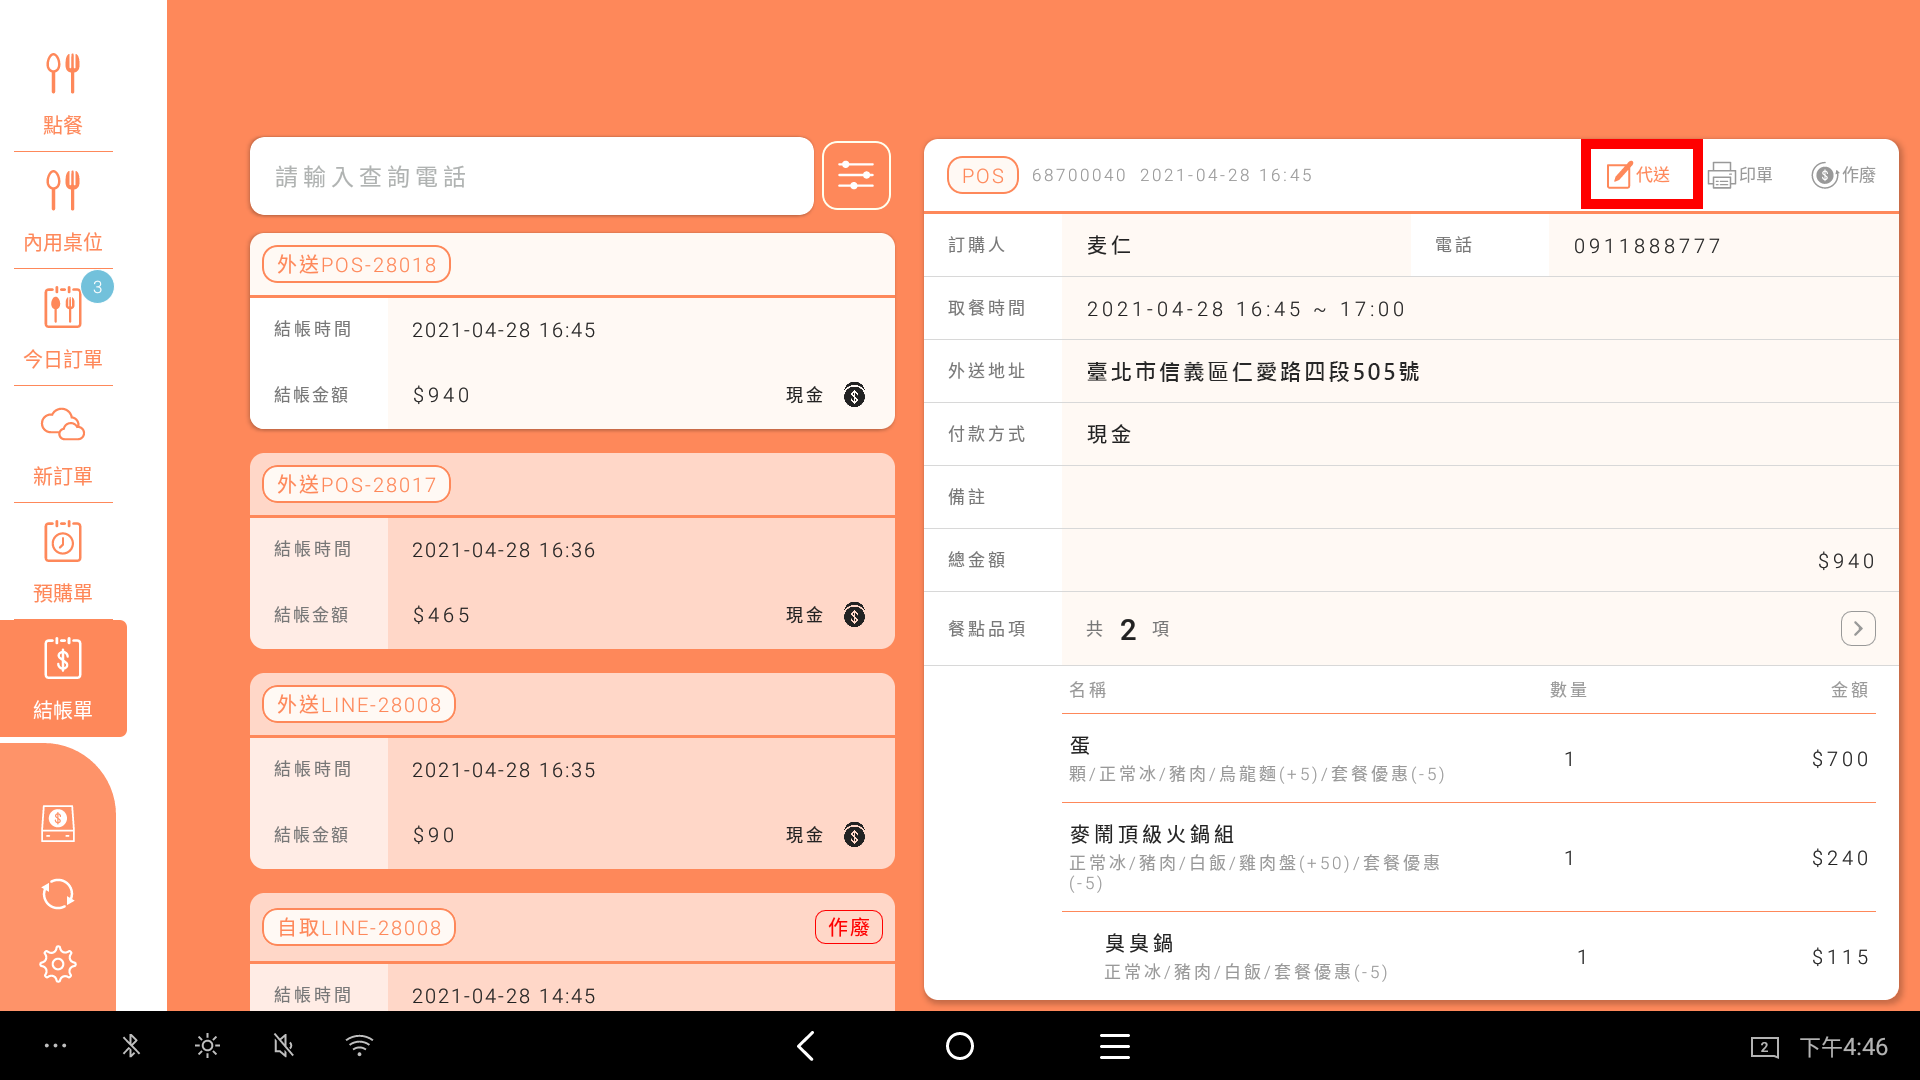The width and height of the screenshot is (1920, 1080).
Task: Open settings gear in sidebar
Action: 58,964
